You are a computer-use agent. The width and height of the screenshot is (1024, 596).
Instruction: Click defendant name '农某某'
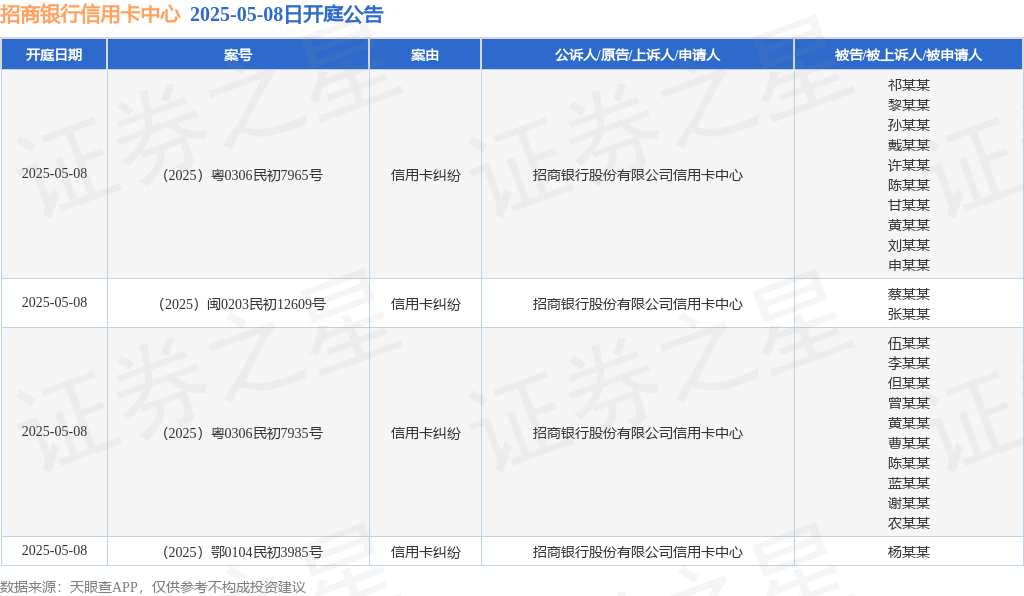click(908, 523)
